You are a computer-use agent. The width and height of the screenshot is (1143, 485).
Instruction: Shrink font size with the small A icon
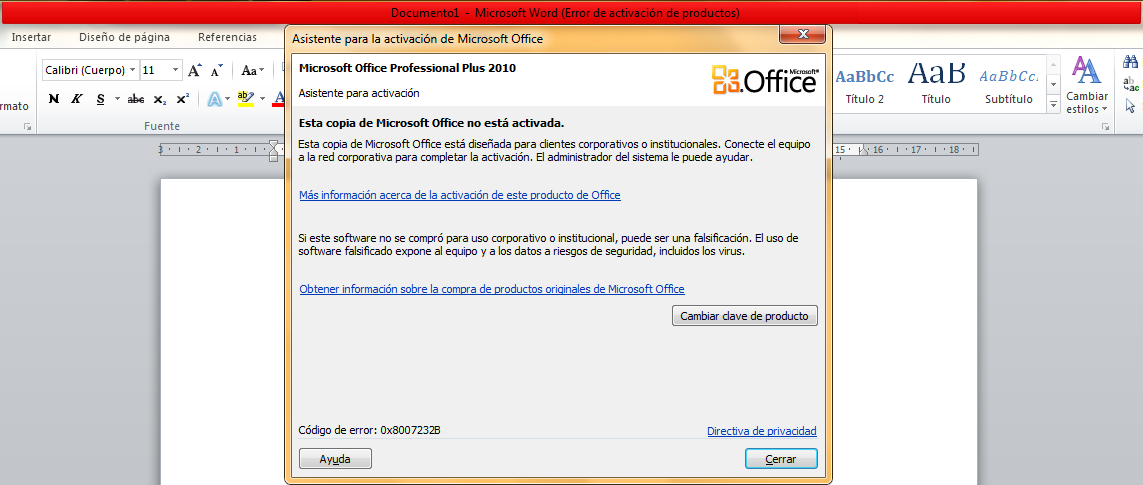tap(216, 71)
